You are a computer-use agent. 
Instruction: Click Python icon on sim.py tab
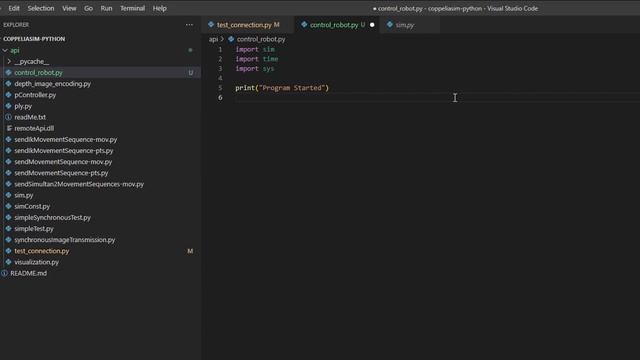pyautogui.click(x=390, y=25)
